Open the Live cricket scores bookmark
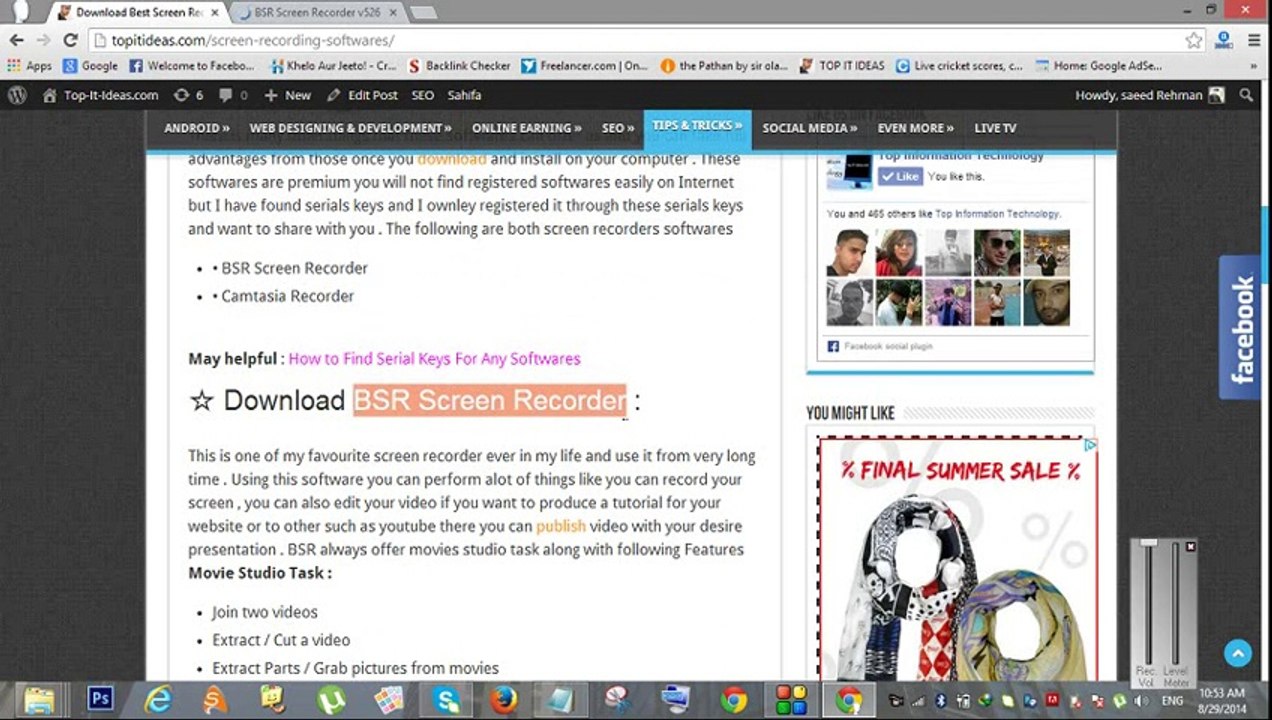Image resolution: width=1272 pixels, height=720 pixels. (959, 66)
